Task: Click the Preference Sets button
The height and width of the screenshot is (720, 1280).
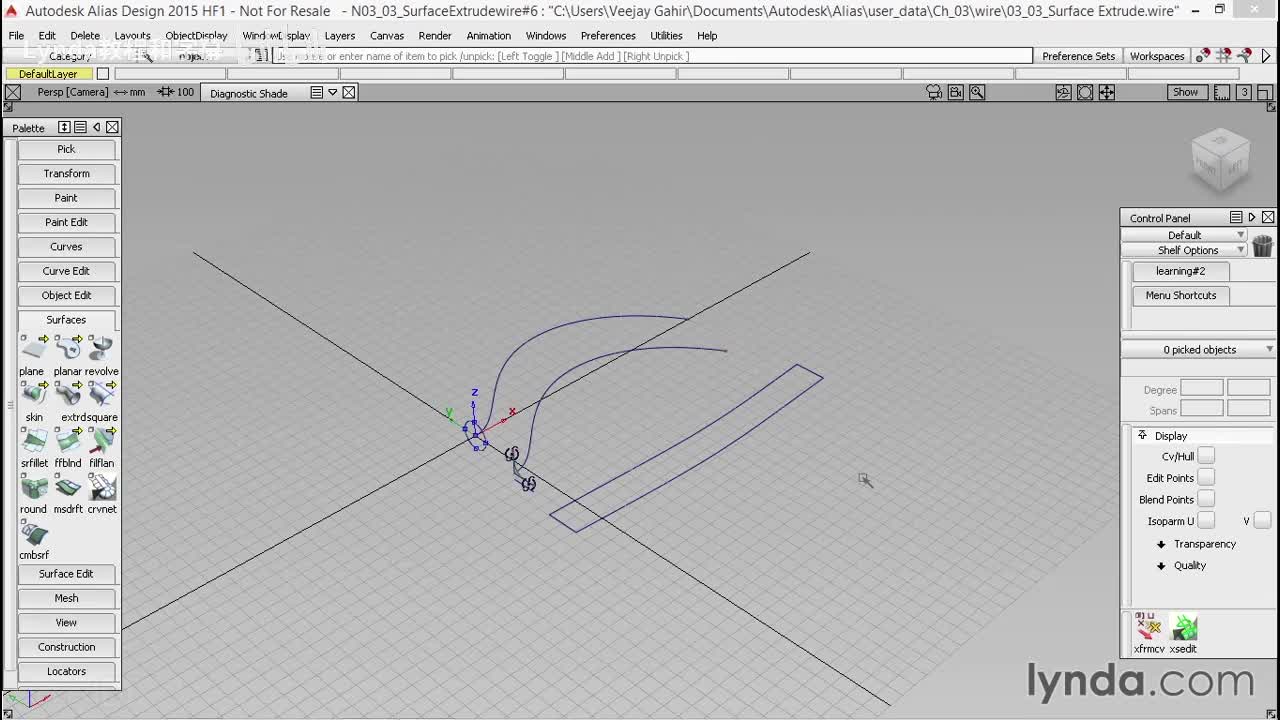Action: 1078,56
